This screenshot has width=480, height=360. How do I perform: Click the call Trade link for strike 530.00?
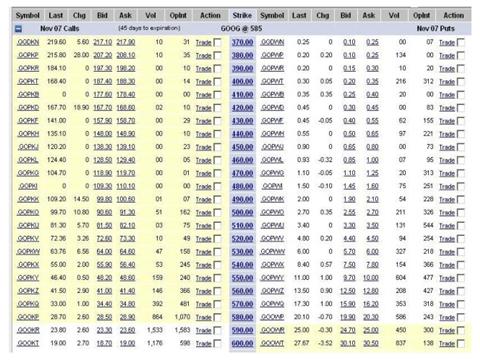pos(203,252)
